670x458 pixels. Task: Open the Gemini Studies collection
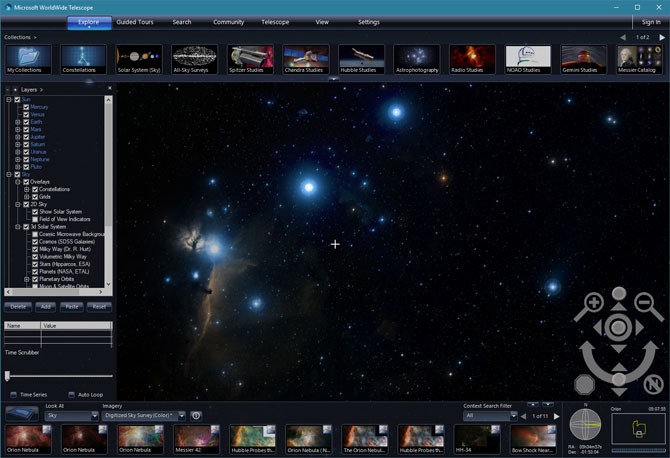tap(584, 59)
